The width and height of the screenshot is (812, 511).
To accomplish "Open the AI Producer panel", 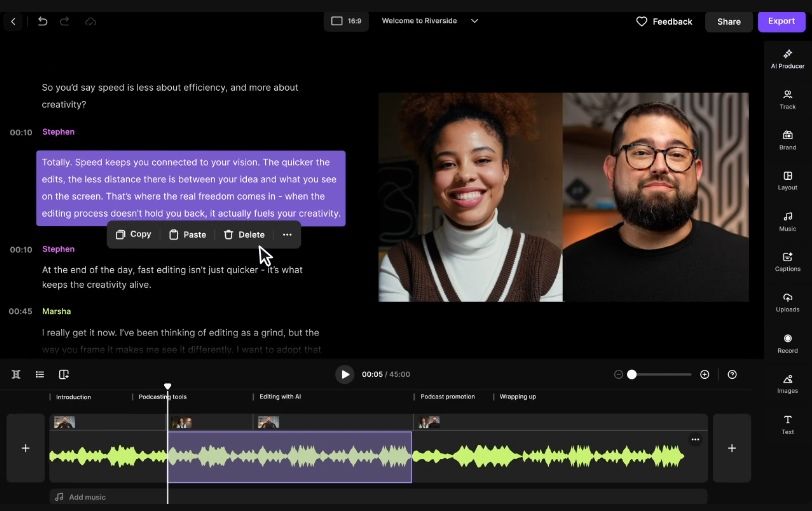I will (787, 58).
